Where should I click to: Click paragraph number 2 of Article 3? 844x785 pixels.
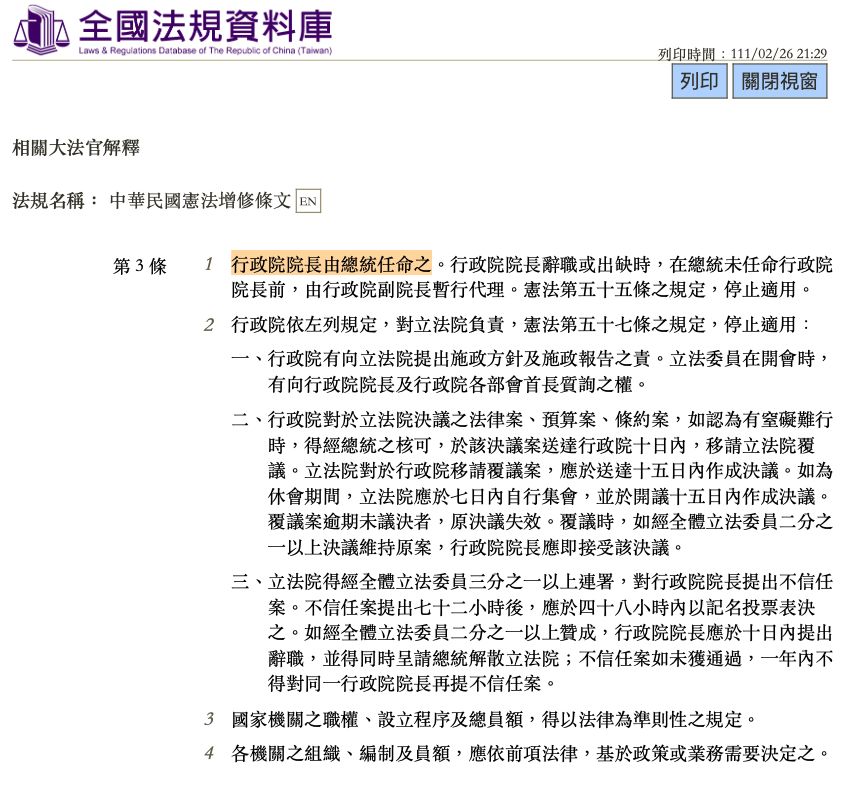coord(209,325)
